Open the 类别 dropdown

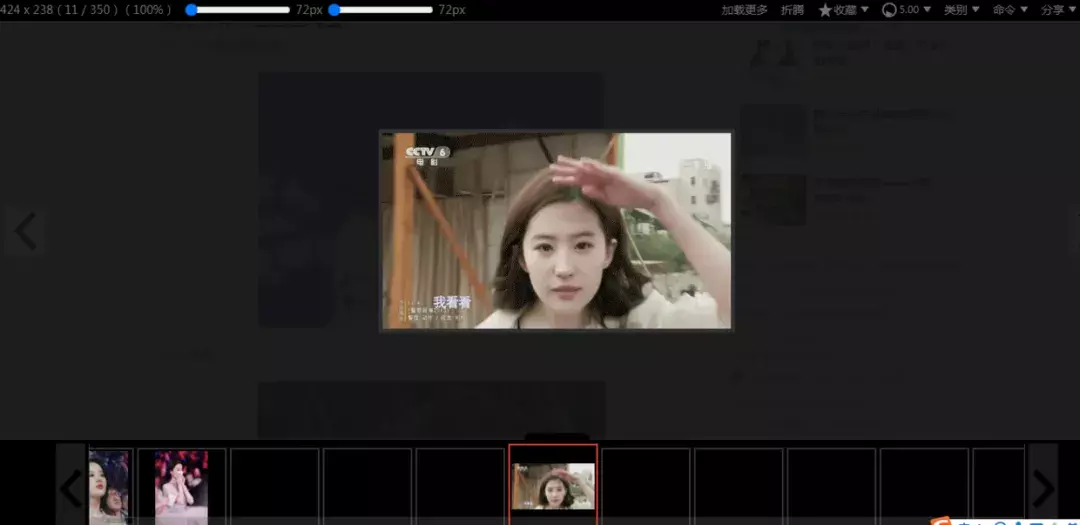[961, 10]
